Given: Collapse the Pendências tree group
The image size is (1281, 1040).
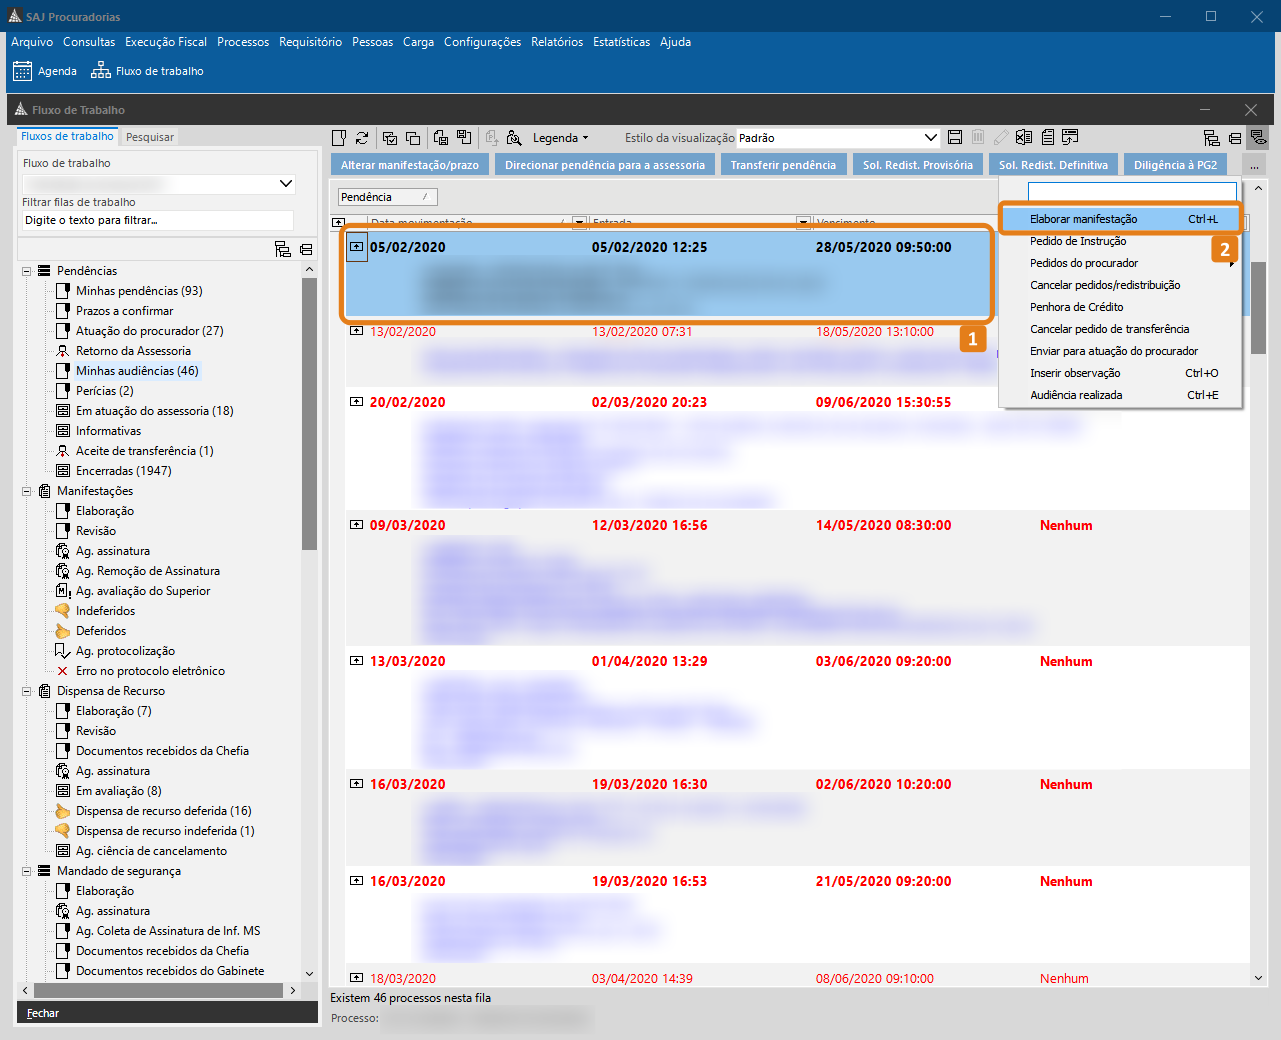Looking at the screenshot, I should (x=27, y=271).
